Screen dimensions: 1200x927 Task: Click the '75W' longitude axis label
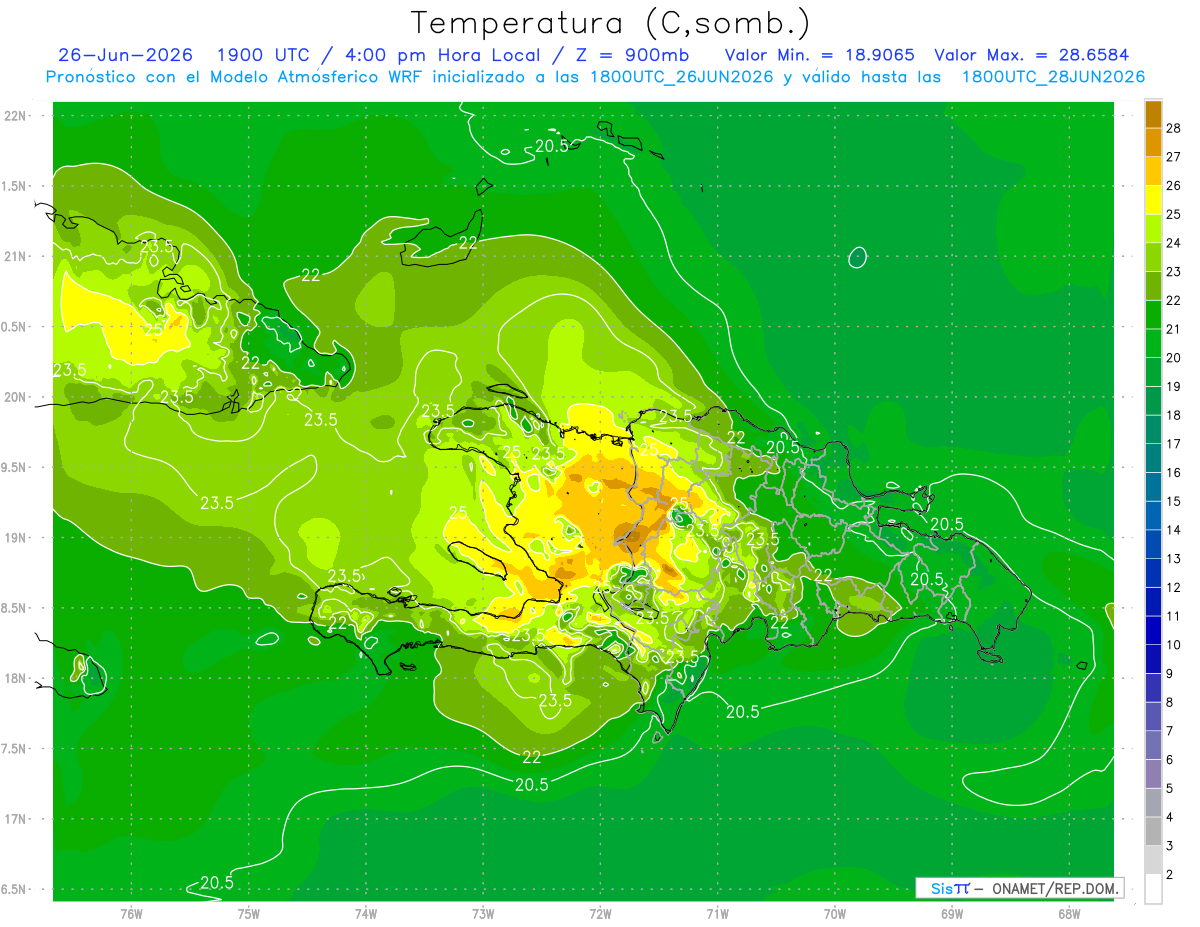click(248, 913)
